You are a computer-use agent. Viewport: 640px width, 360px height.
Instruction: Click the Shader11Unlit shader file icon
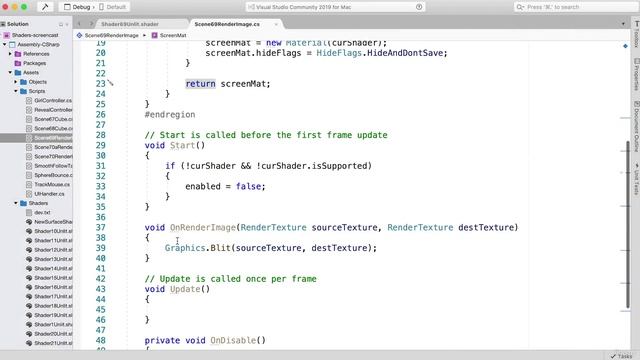(29, 241)
